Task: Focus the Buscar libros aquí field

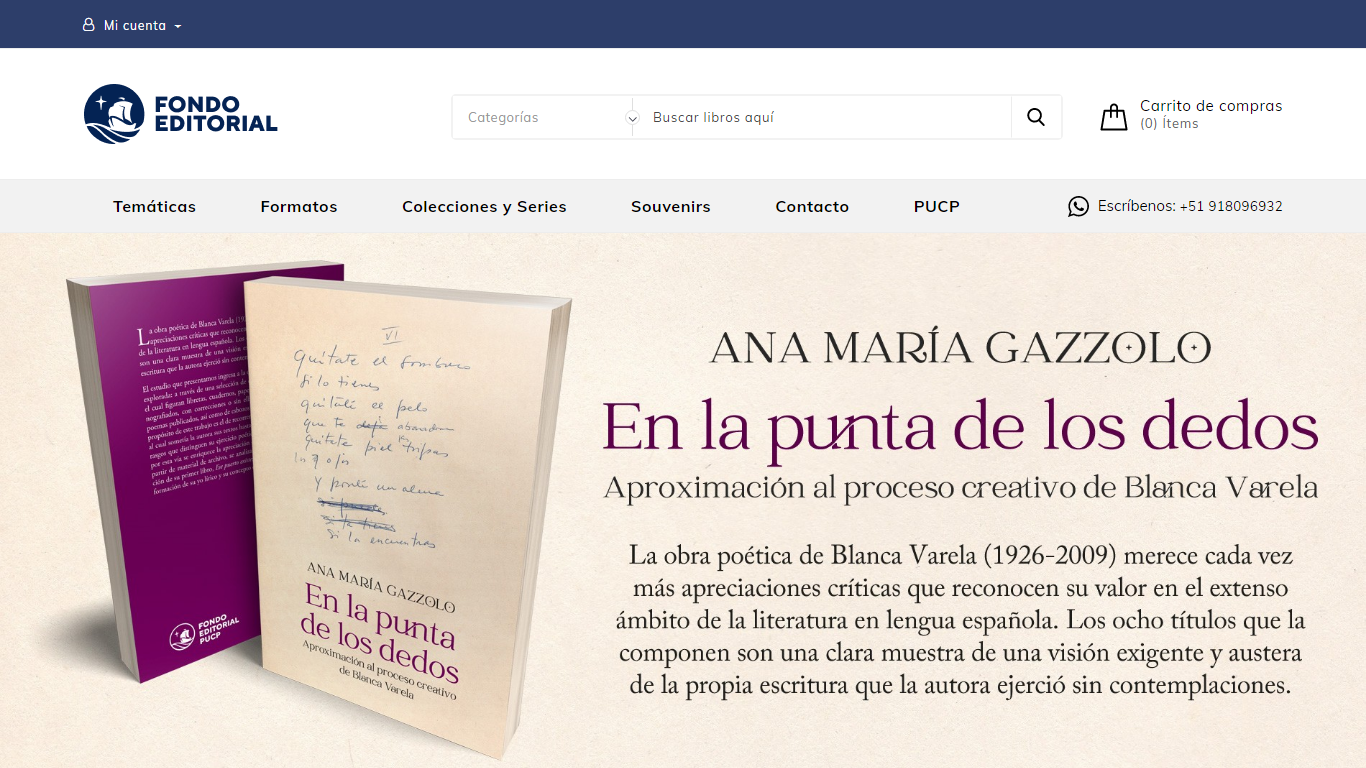Action: point(822,117)
